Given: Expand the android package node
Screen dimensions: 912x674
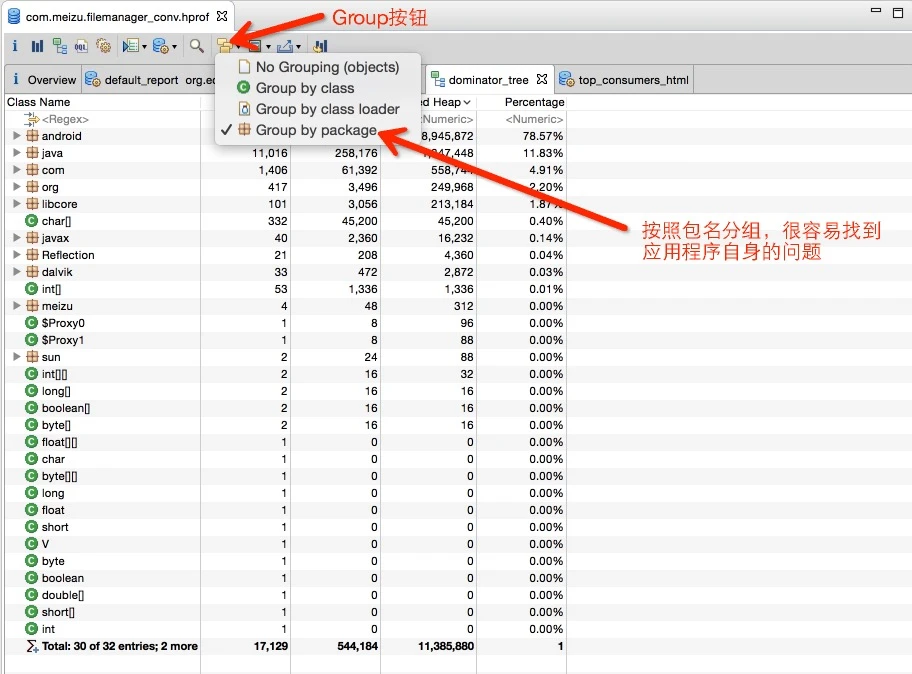Looking at the screenshot, I should click(17, 136).
